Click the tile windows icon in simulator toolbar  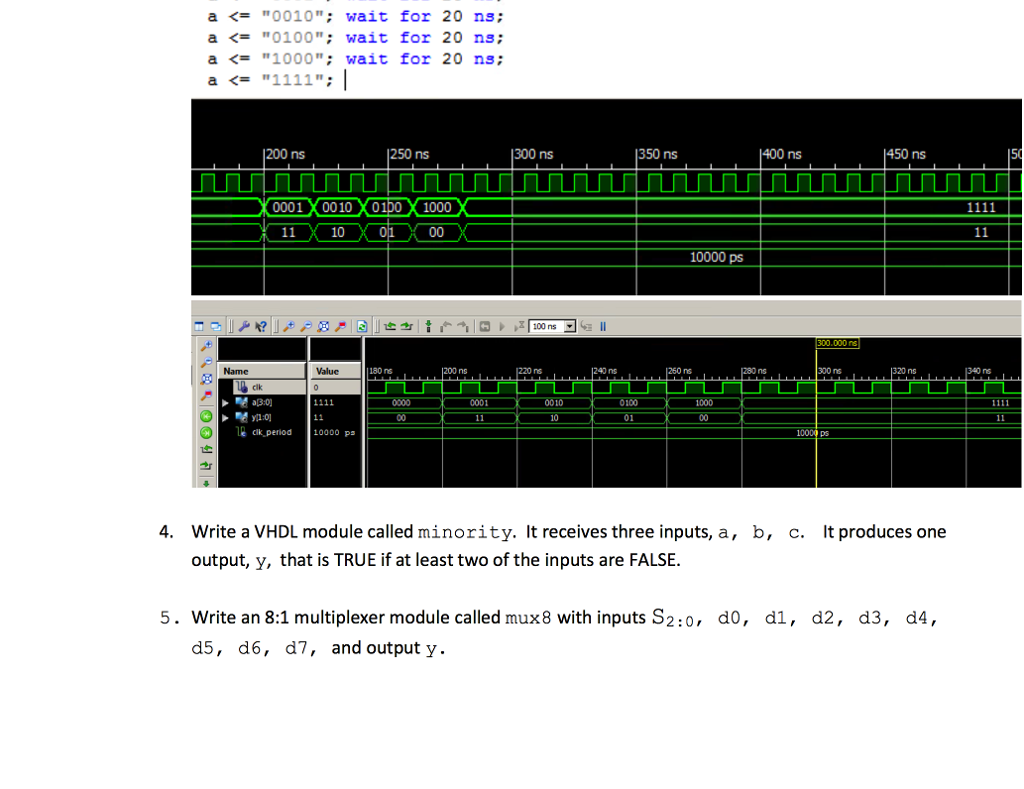(199, 326)
